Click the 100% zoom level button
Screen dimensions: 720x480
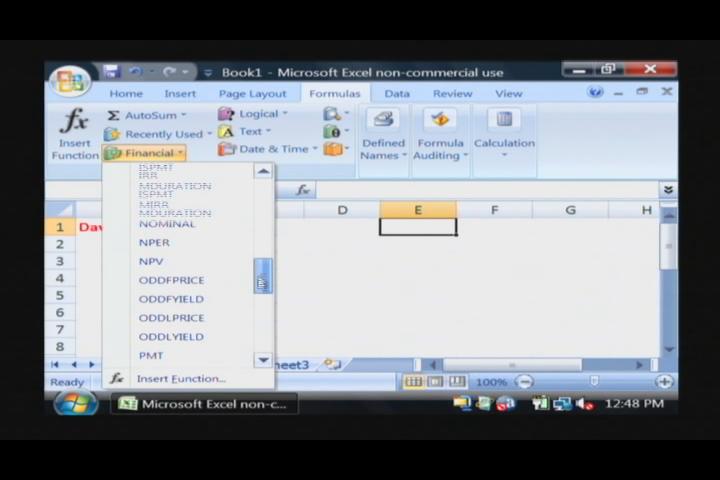click(491, 382)
